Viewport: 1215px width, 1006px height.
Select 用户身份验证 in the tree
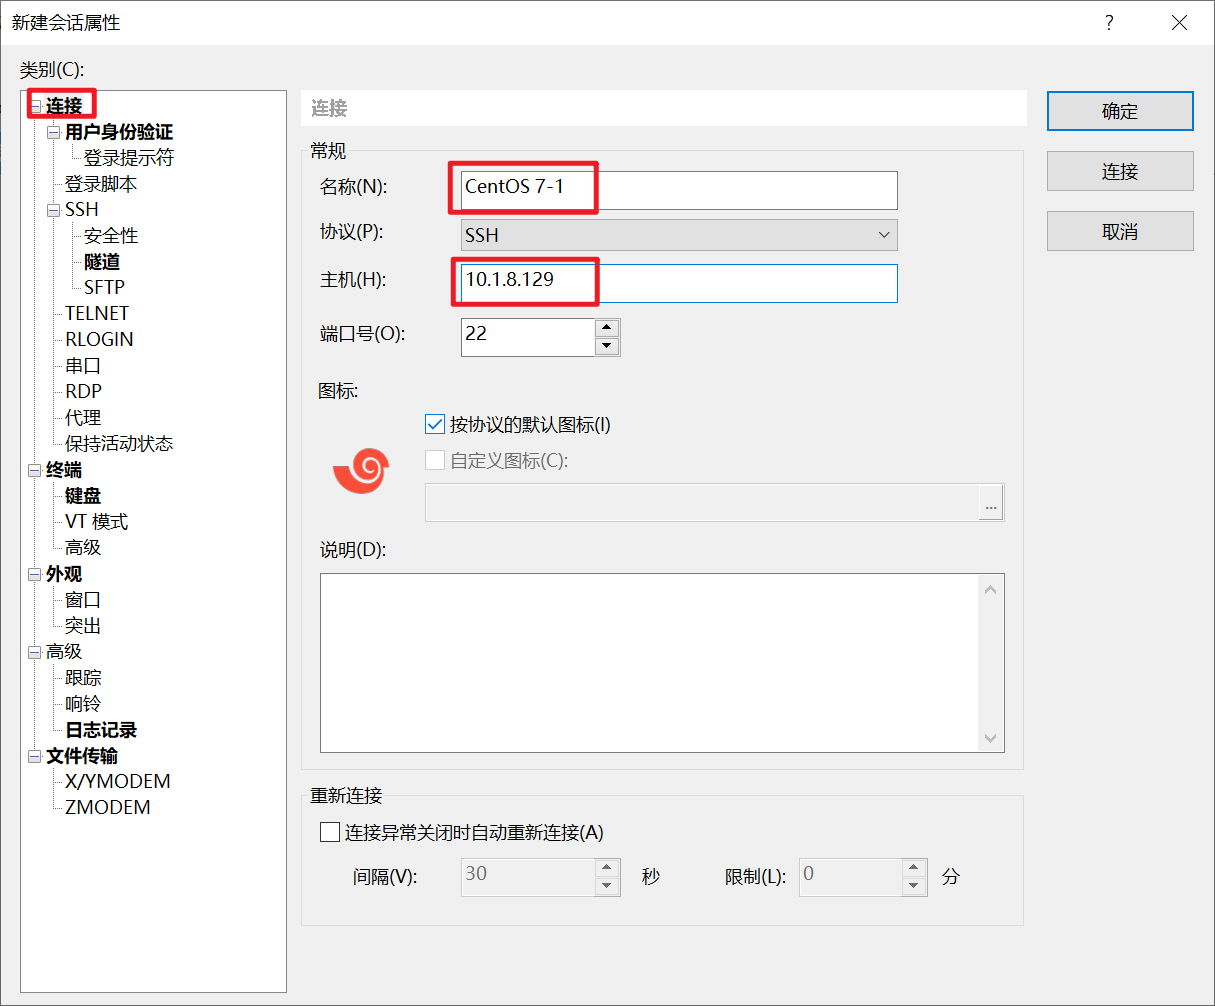(119, 132)
